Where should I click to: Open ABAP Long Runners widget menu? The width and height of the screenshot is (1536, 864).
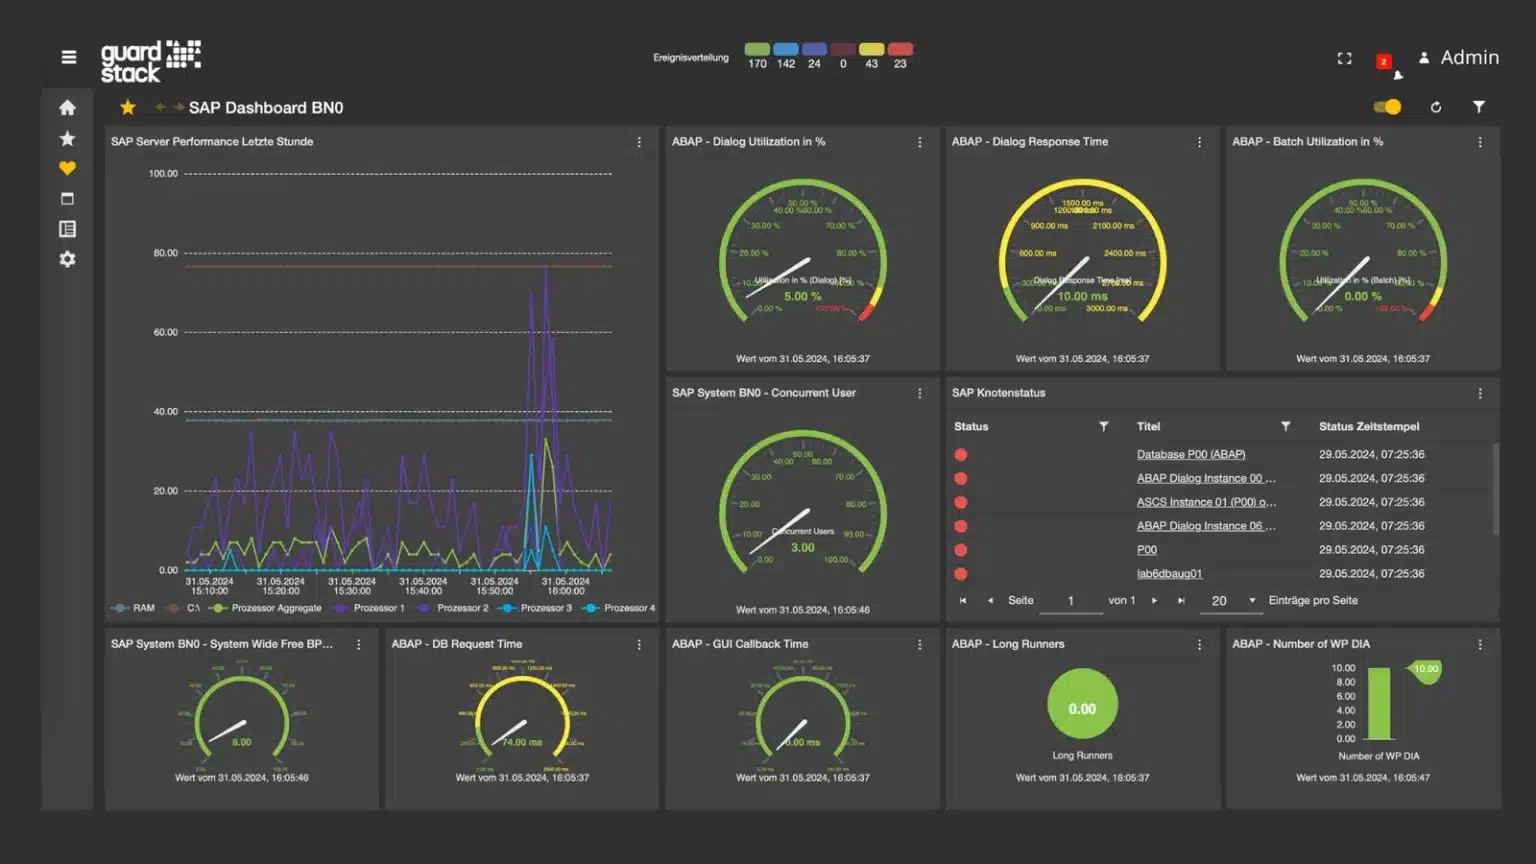click(1200, 645)
